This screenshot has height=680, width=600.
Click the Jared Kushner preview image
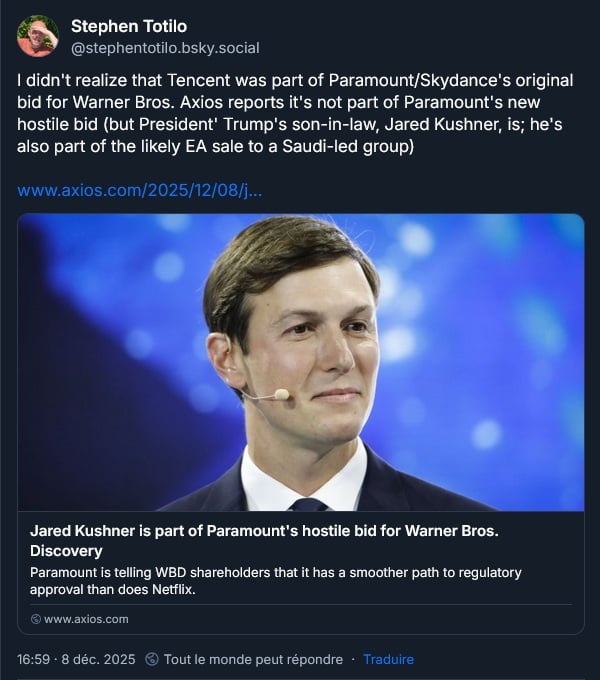(300, 362)
